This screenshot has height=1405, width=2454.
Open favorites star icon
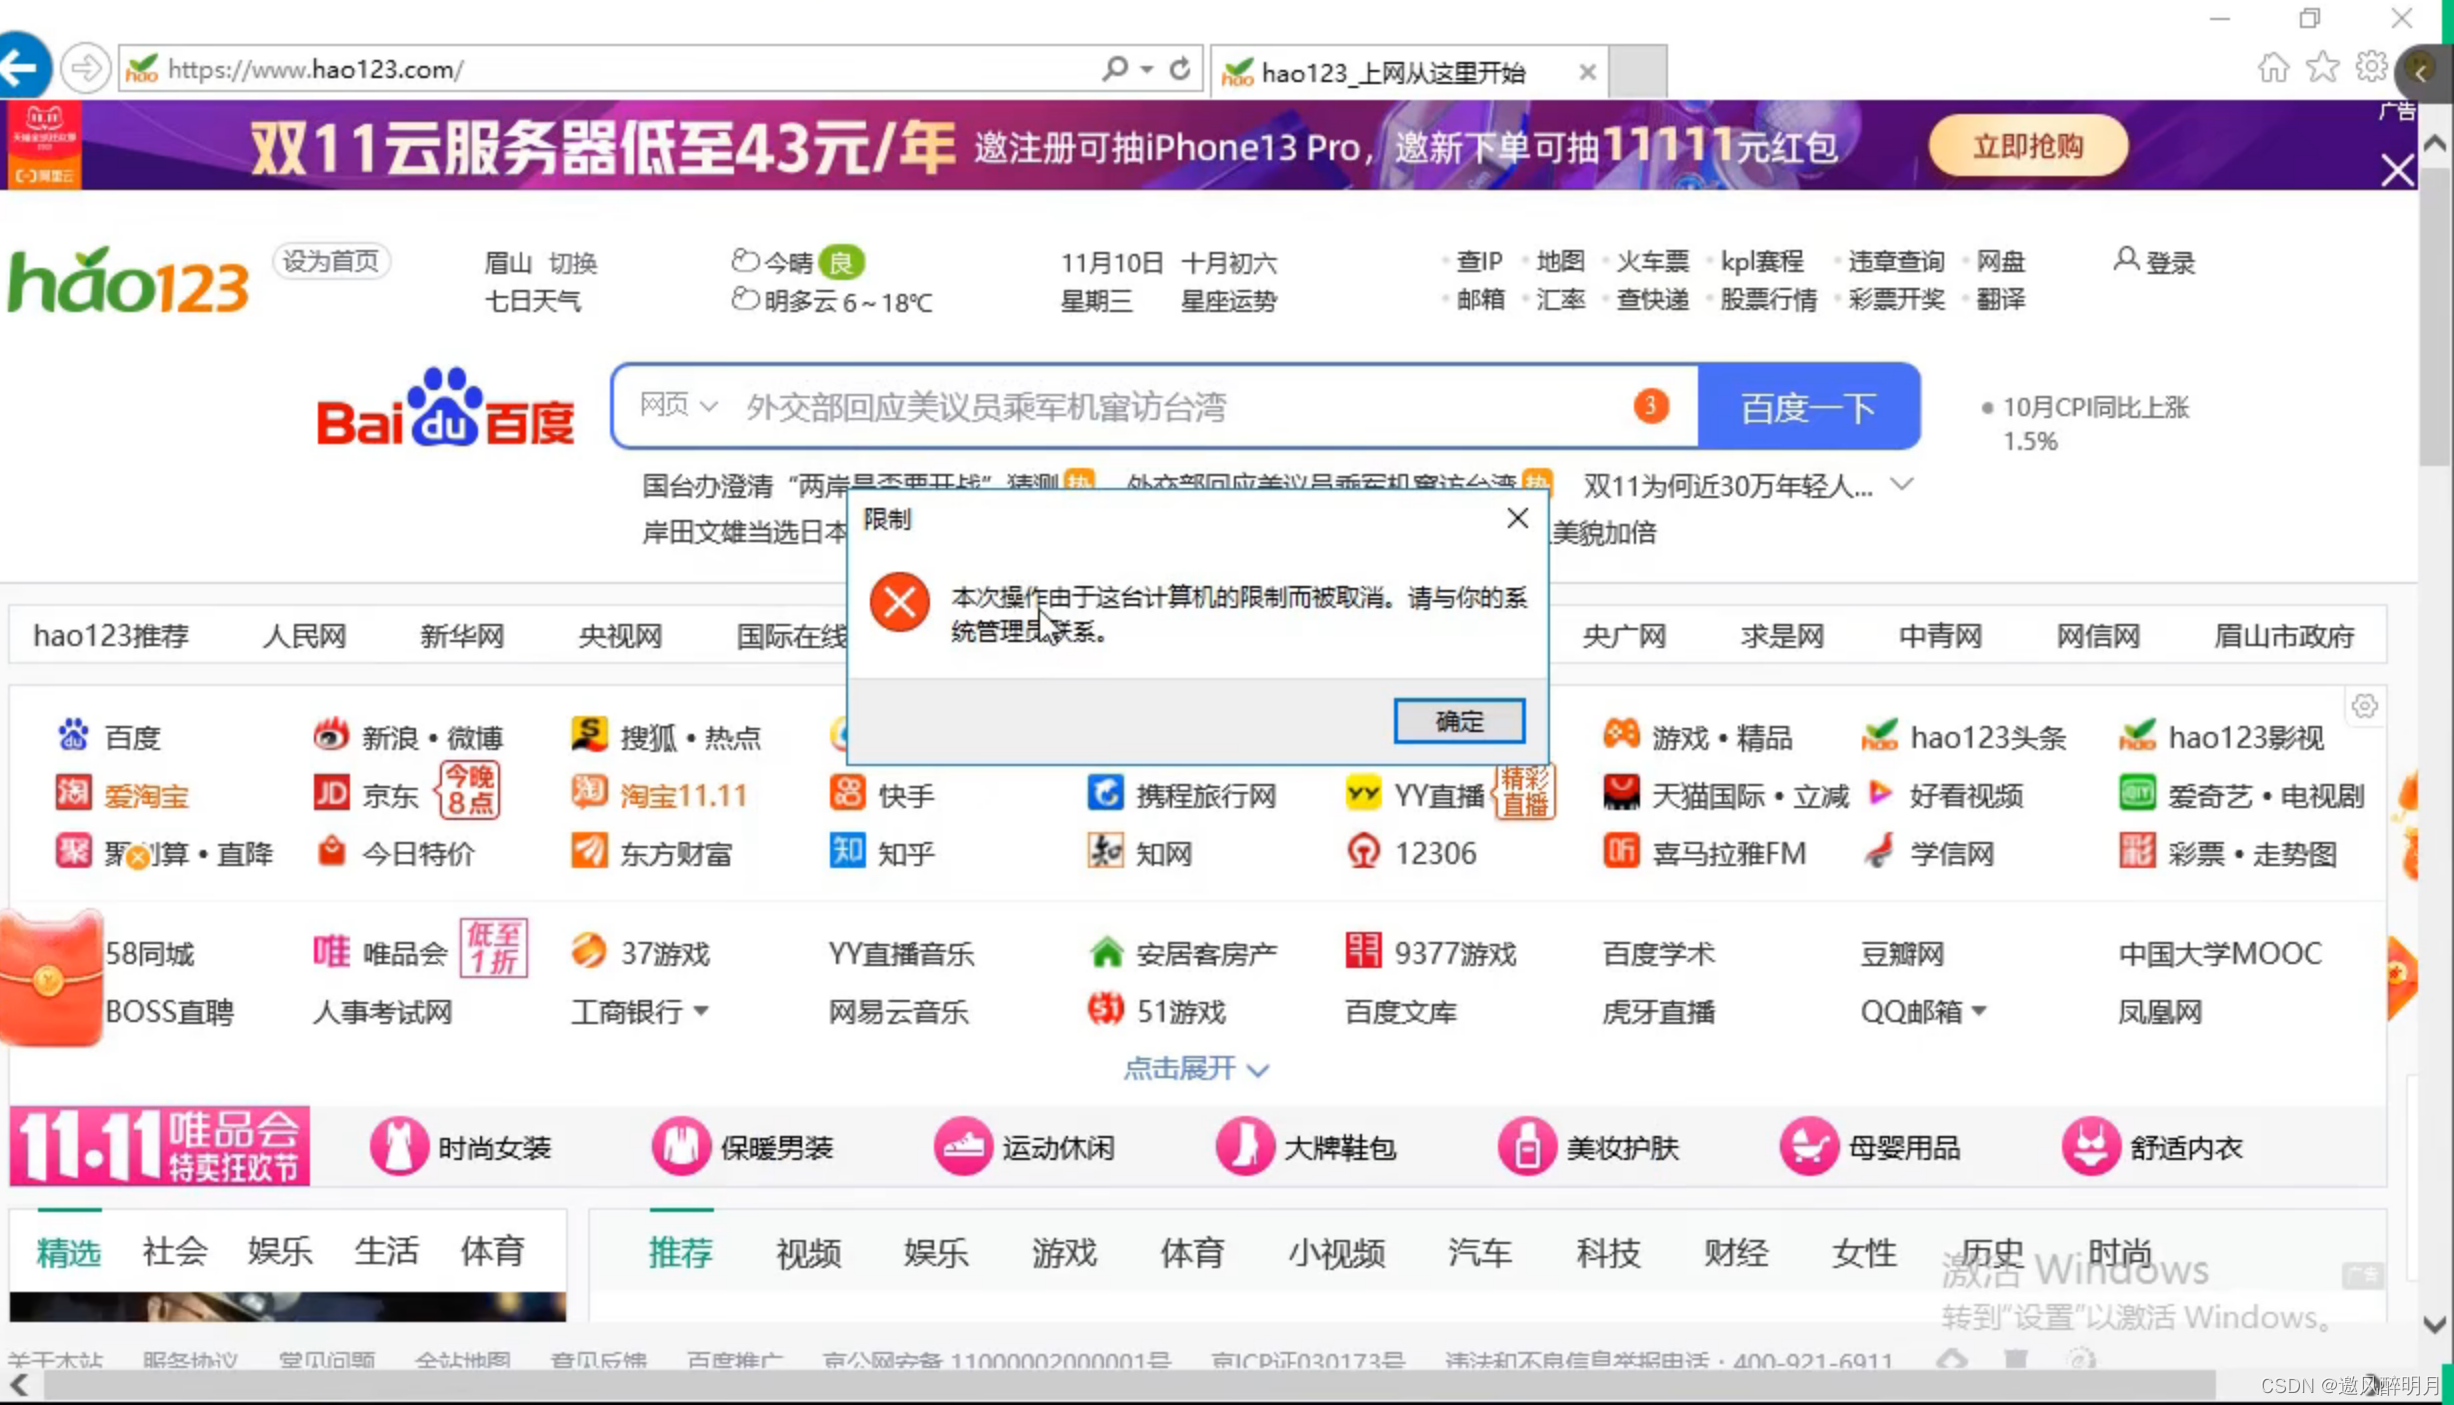pyautogui.click(x=2322, y=68)
